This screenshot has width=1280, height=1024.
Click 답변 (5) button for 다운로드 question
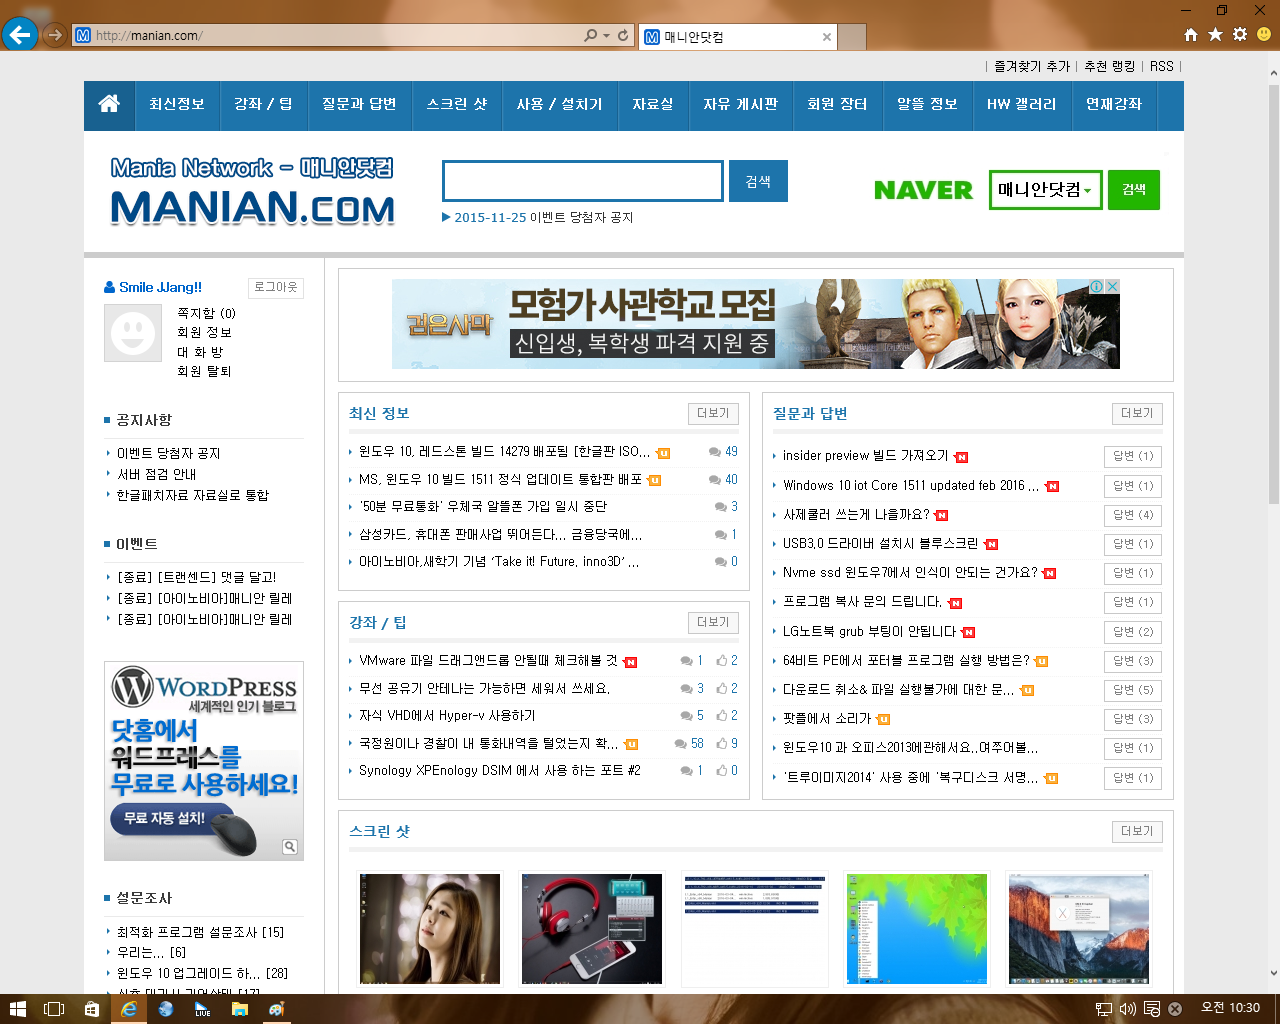1133,690
